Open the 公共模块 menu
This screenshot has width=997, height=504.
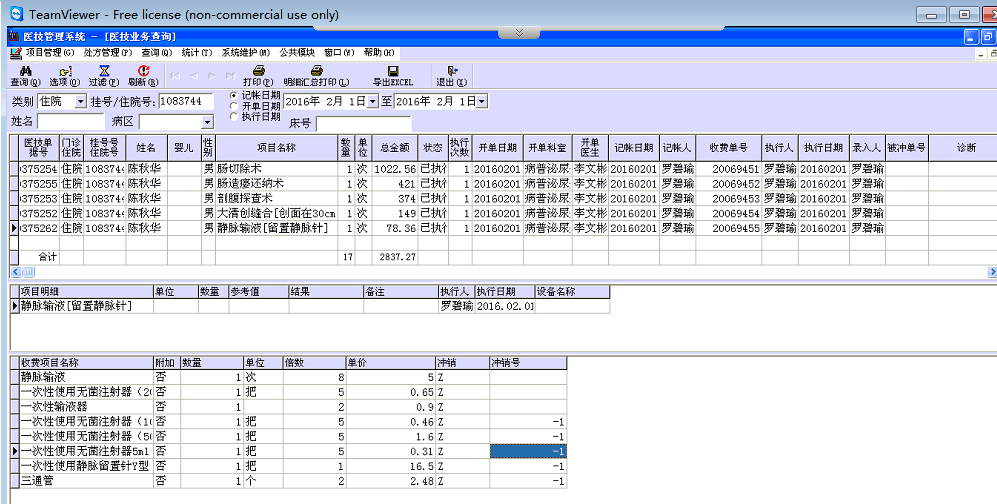coord(297,53)
